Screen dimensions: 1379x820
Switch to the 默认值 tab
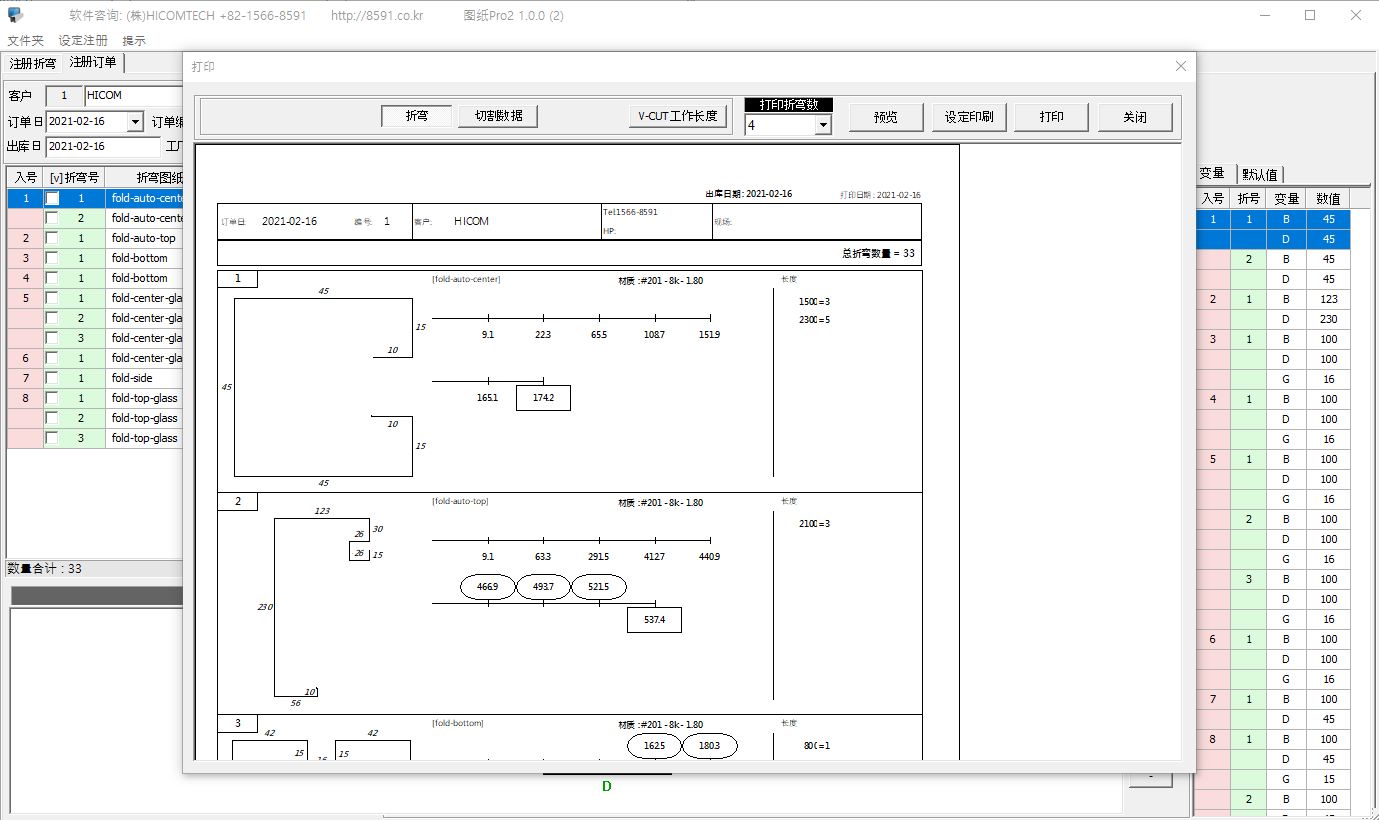[x=1259, y=174]
